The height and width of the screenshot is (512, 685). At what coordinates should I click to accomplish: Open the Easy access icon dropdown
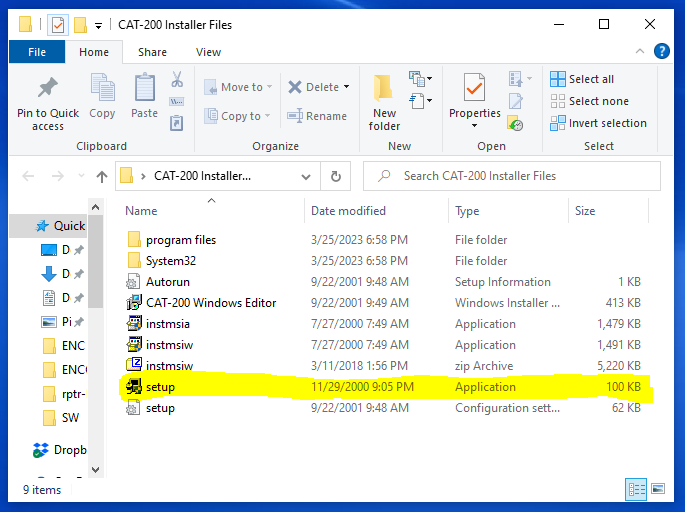pos(420,101)
